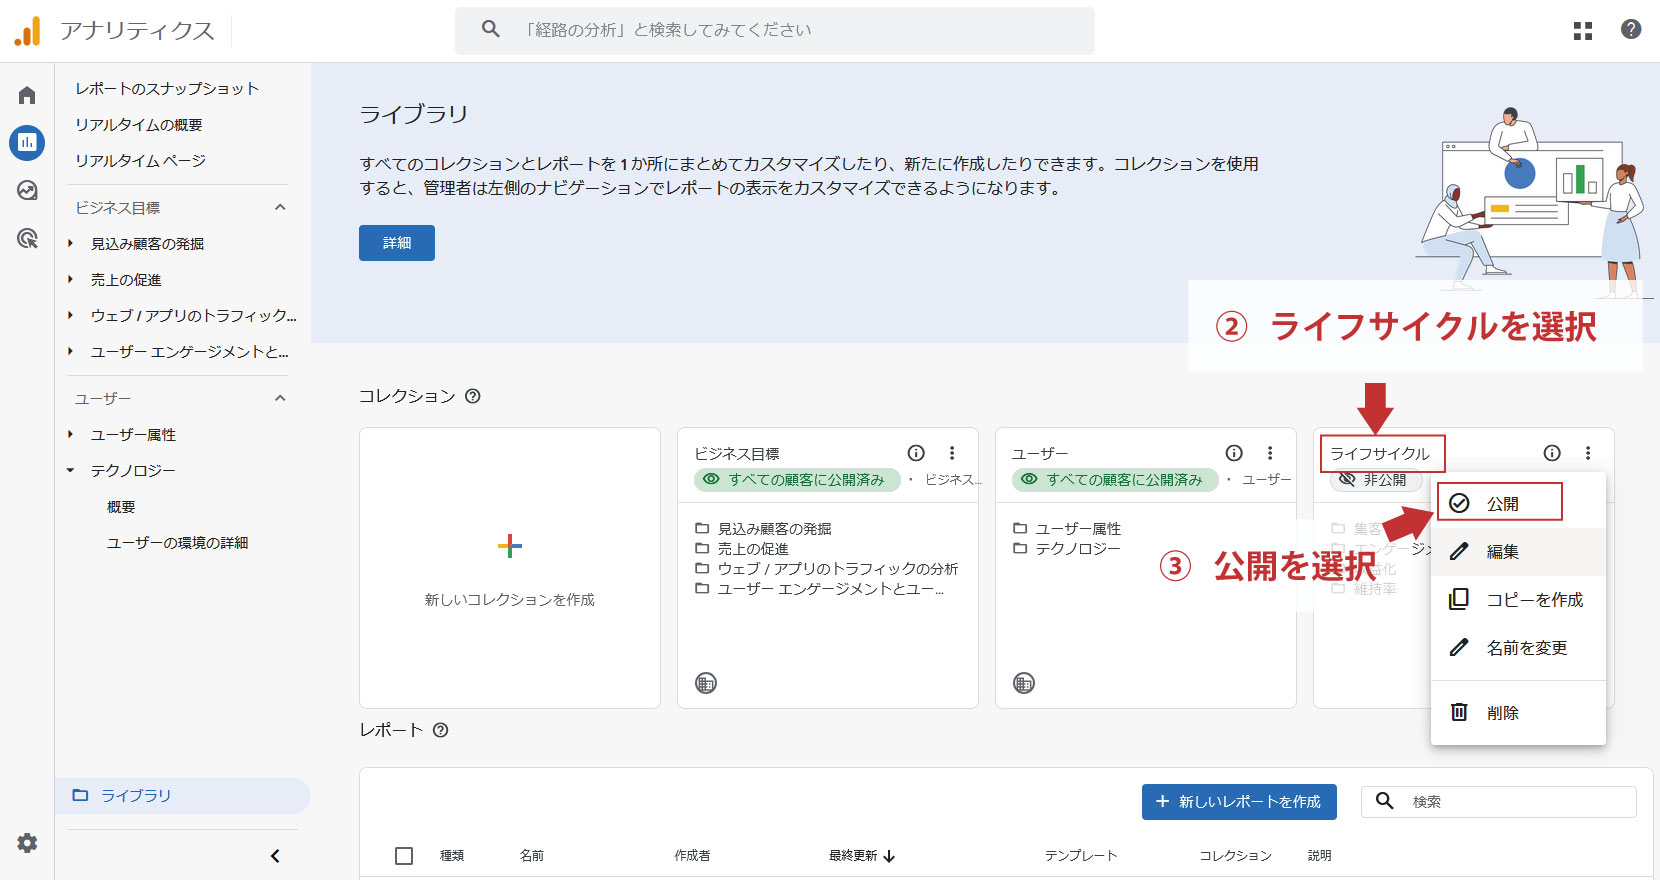Open the Home icon in left rail
The image size is (1660, 880).
[27, 95]
